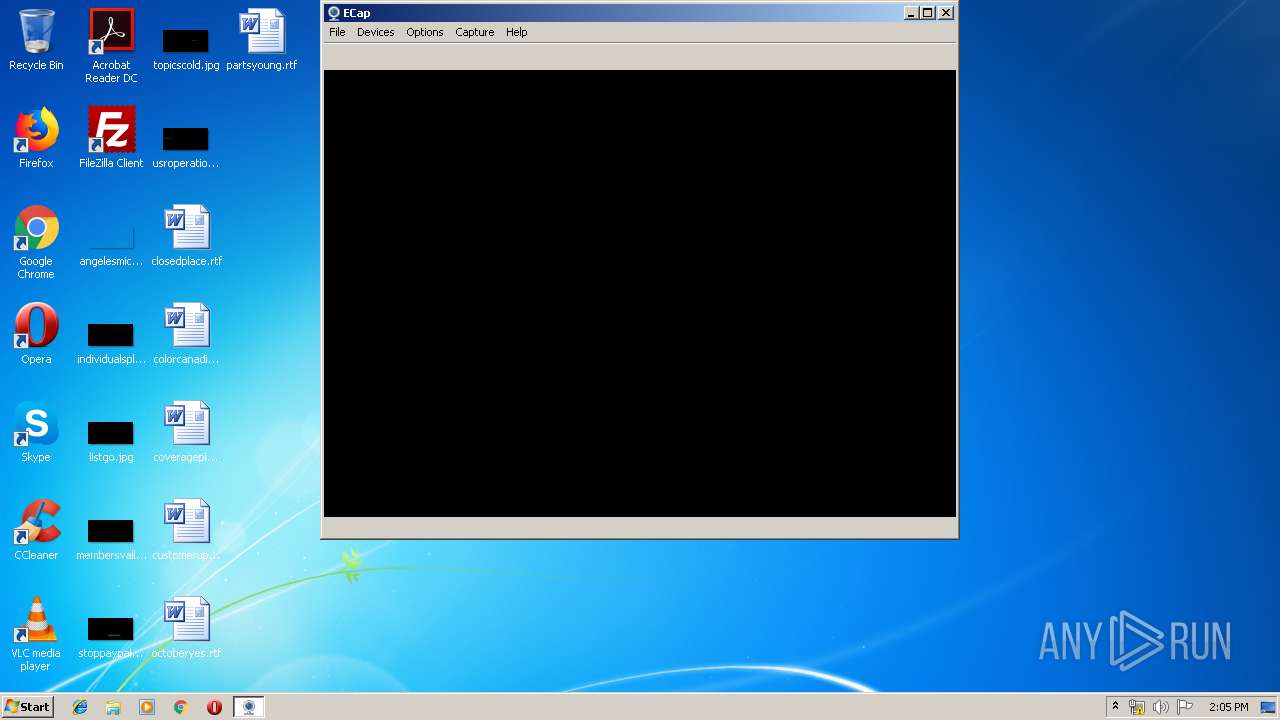Select the customerup... document icon
Image resolution: width=1280 pixels, height=720 pixels.
point(186,531)
